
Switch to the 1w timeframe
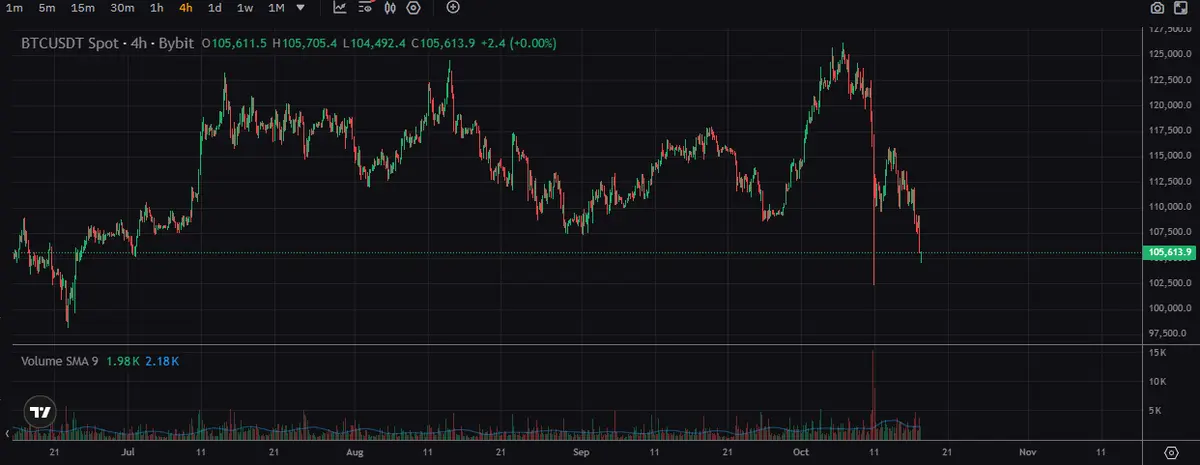pos(245,8)
